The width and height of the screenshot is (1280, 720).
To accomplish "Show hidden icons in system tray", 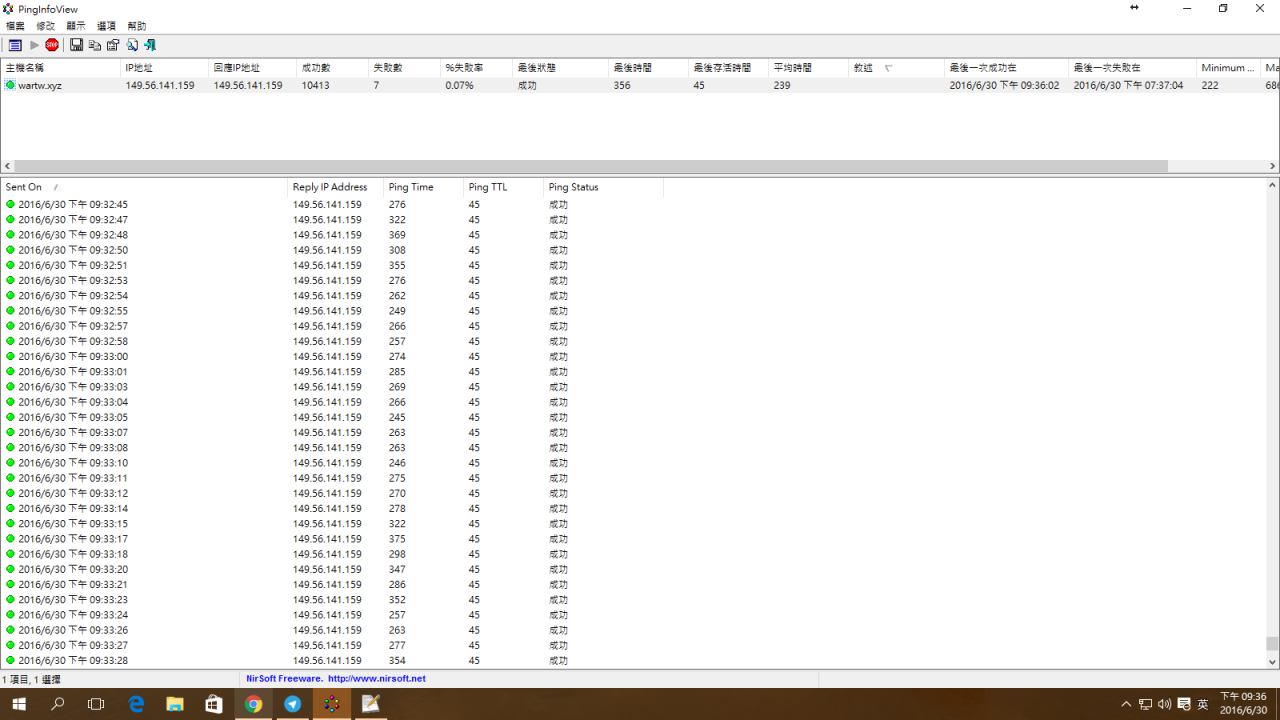I will click(1126, 704).
